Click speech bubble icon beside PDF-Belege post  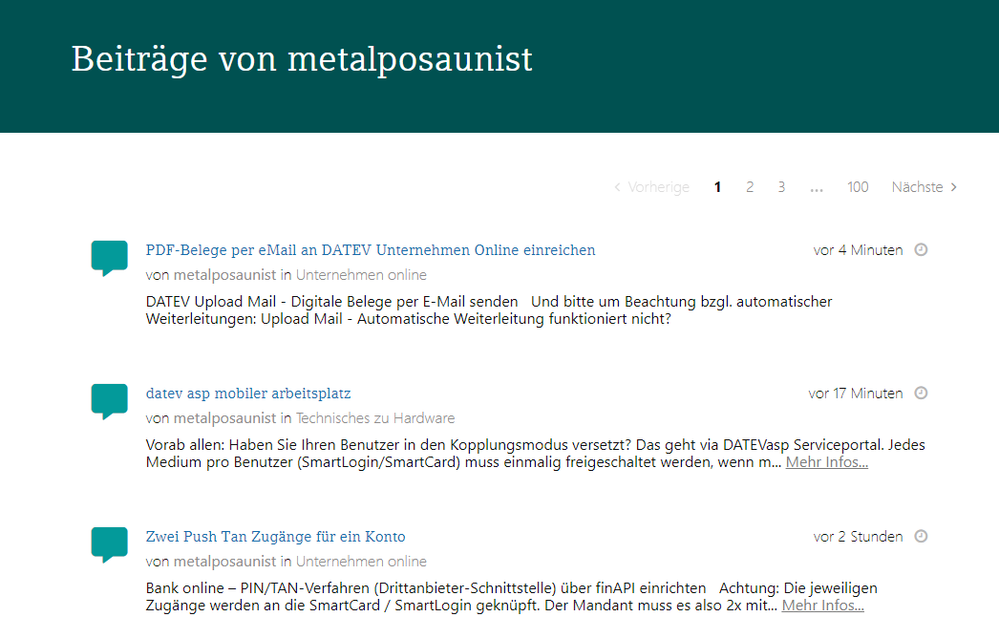[109, 257]
